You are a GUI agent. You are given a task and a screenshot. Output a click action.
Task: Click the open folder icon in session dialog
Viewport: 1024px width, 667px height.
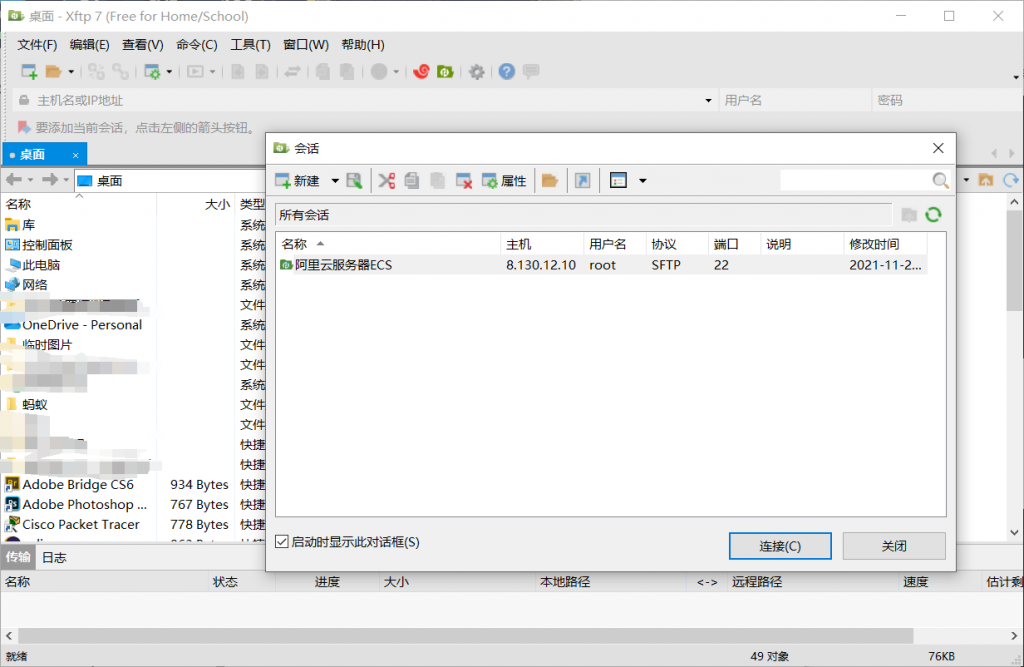(x=550, y=181)
